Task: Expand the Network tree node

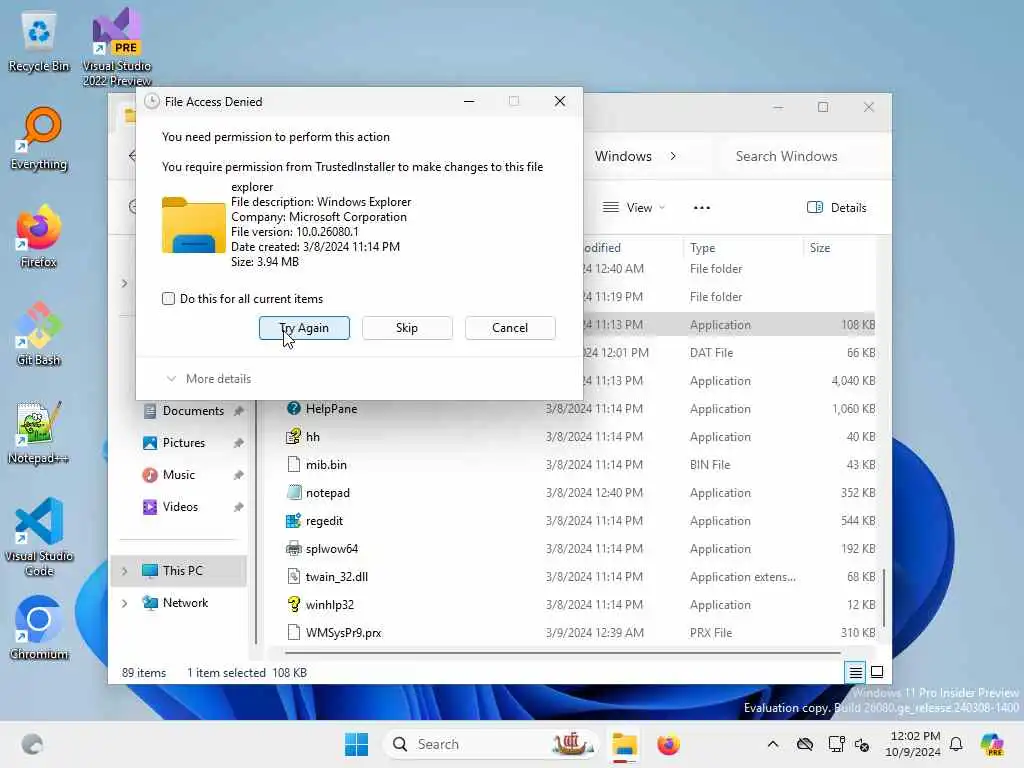Action: [x=124, y=603]
